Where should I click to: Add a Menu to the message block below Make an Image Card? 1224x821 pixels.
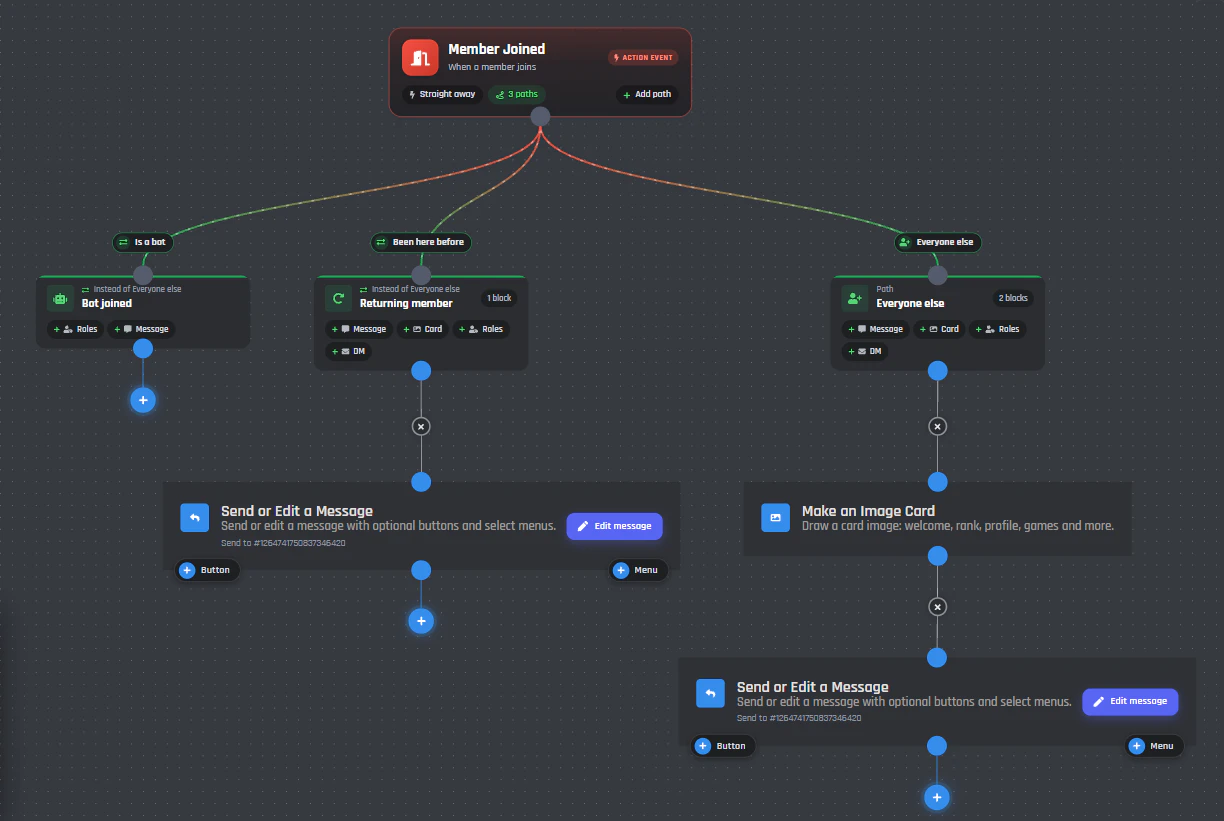click(1154, 746)
